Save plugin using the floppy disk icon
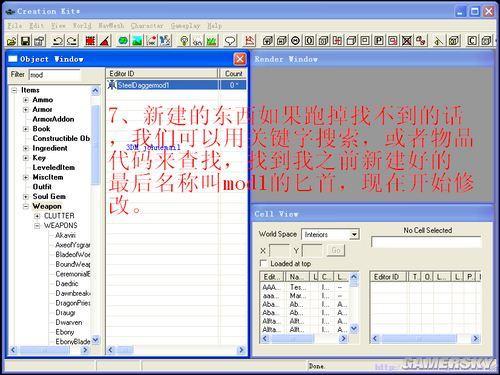This screenshot has width=500, height=375. 25,41
